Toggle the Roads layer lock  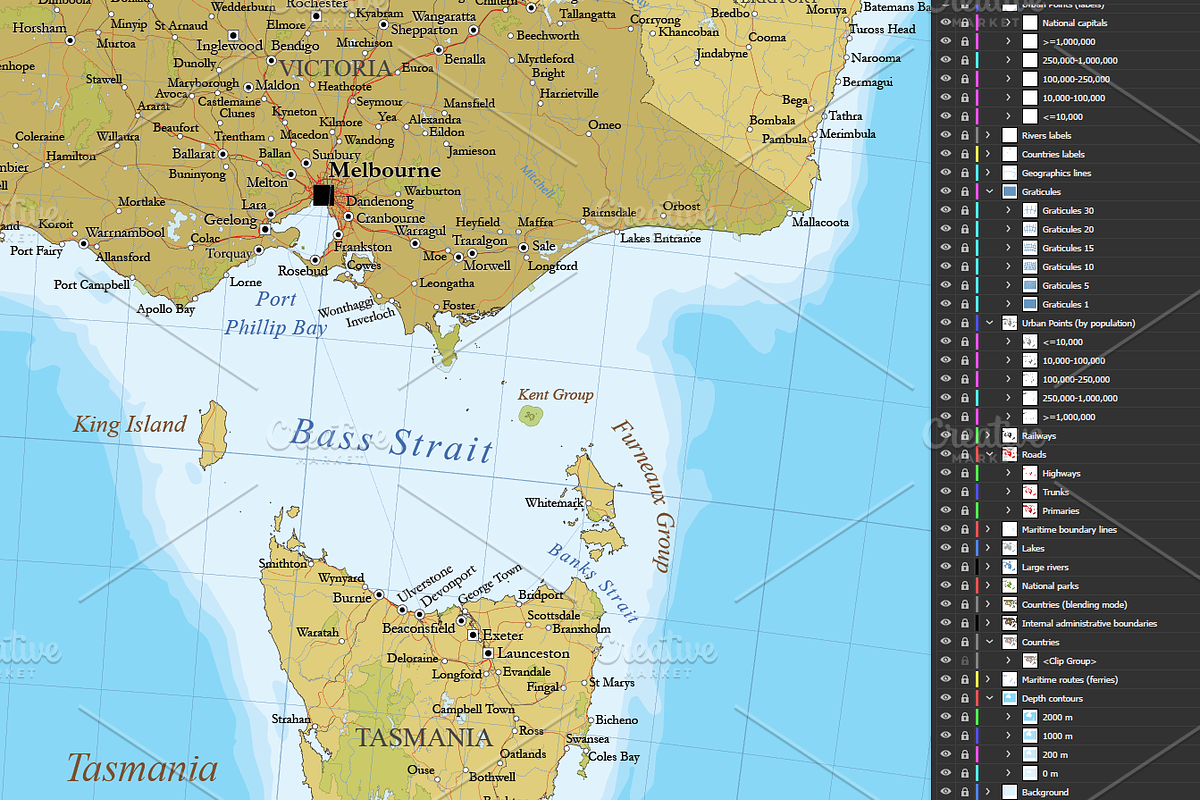pos(964,455)
